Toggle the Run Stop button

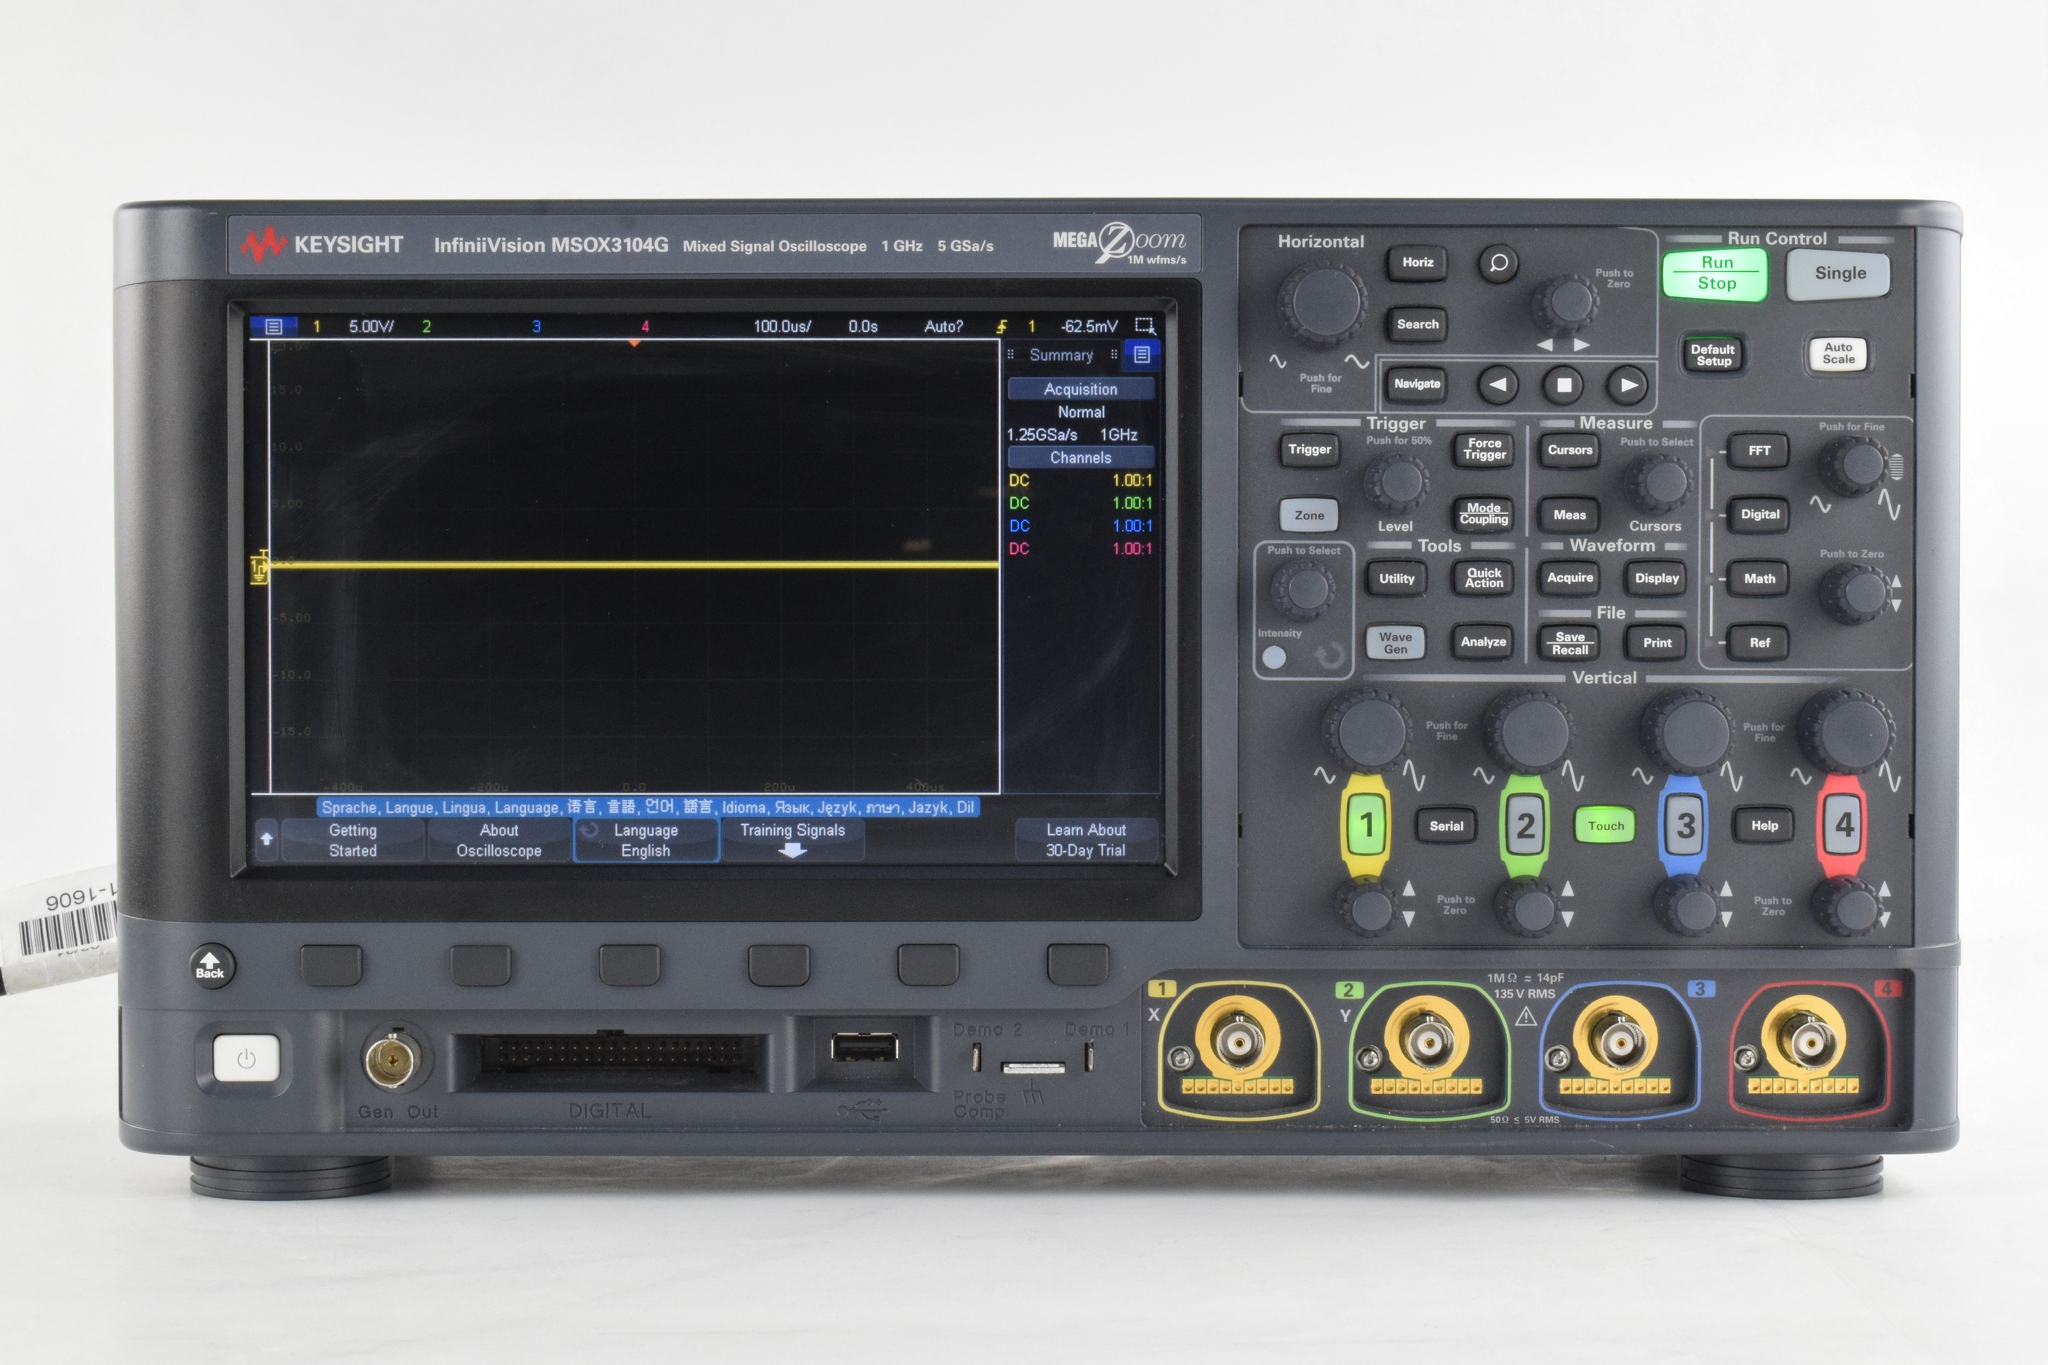[1716, 274]
